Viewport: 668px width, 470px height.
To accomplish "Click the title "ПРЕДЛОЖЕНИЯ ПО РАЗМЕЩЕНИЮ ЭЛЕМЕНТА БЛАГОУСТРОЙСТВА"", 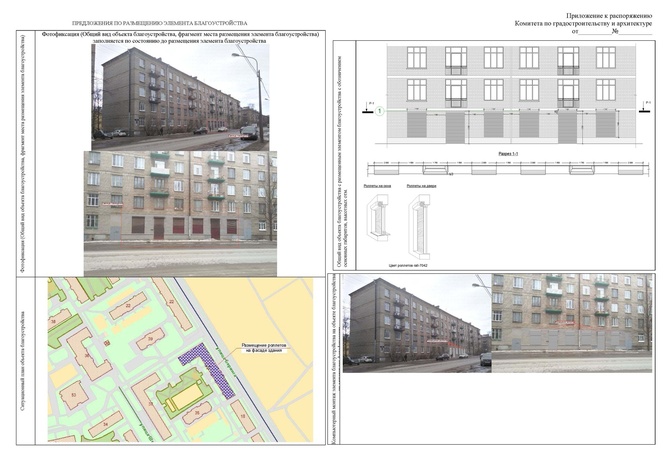I will pyautogui.click(x=159, y=23).
